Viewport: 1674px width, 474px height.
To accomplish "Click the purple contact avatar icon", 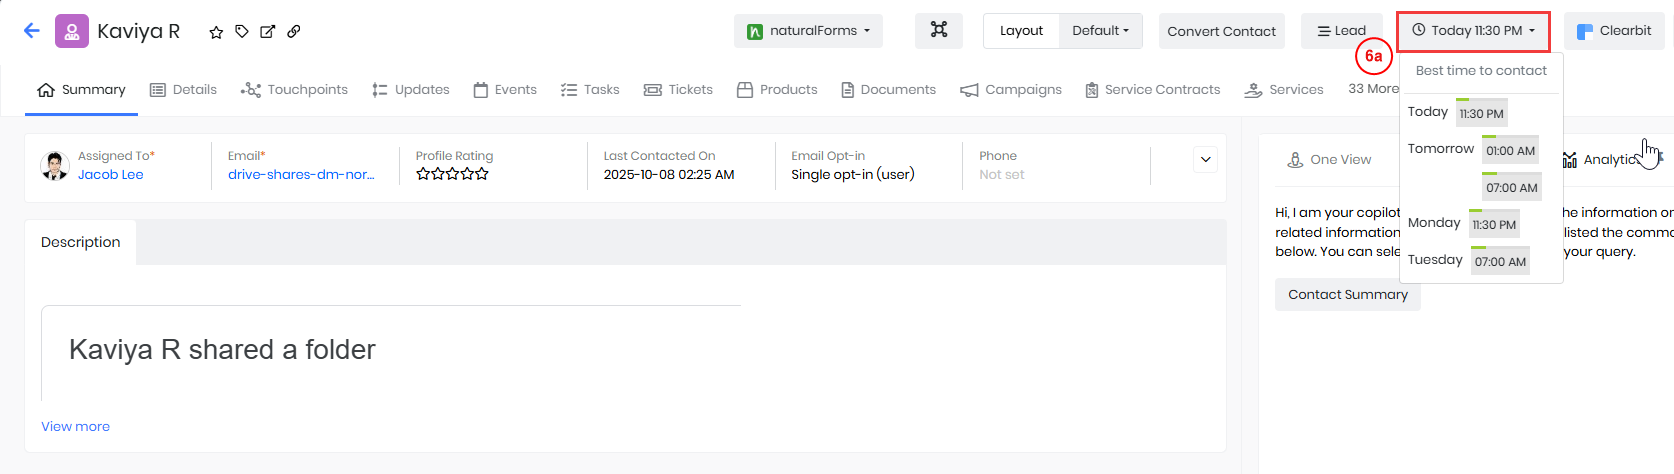I will 72,31.
